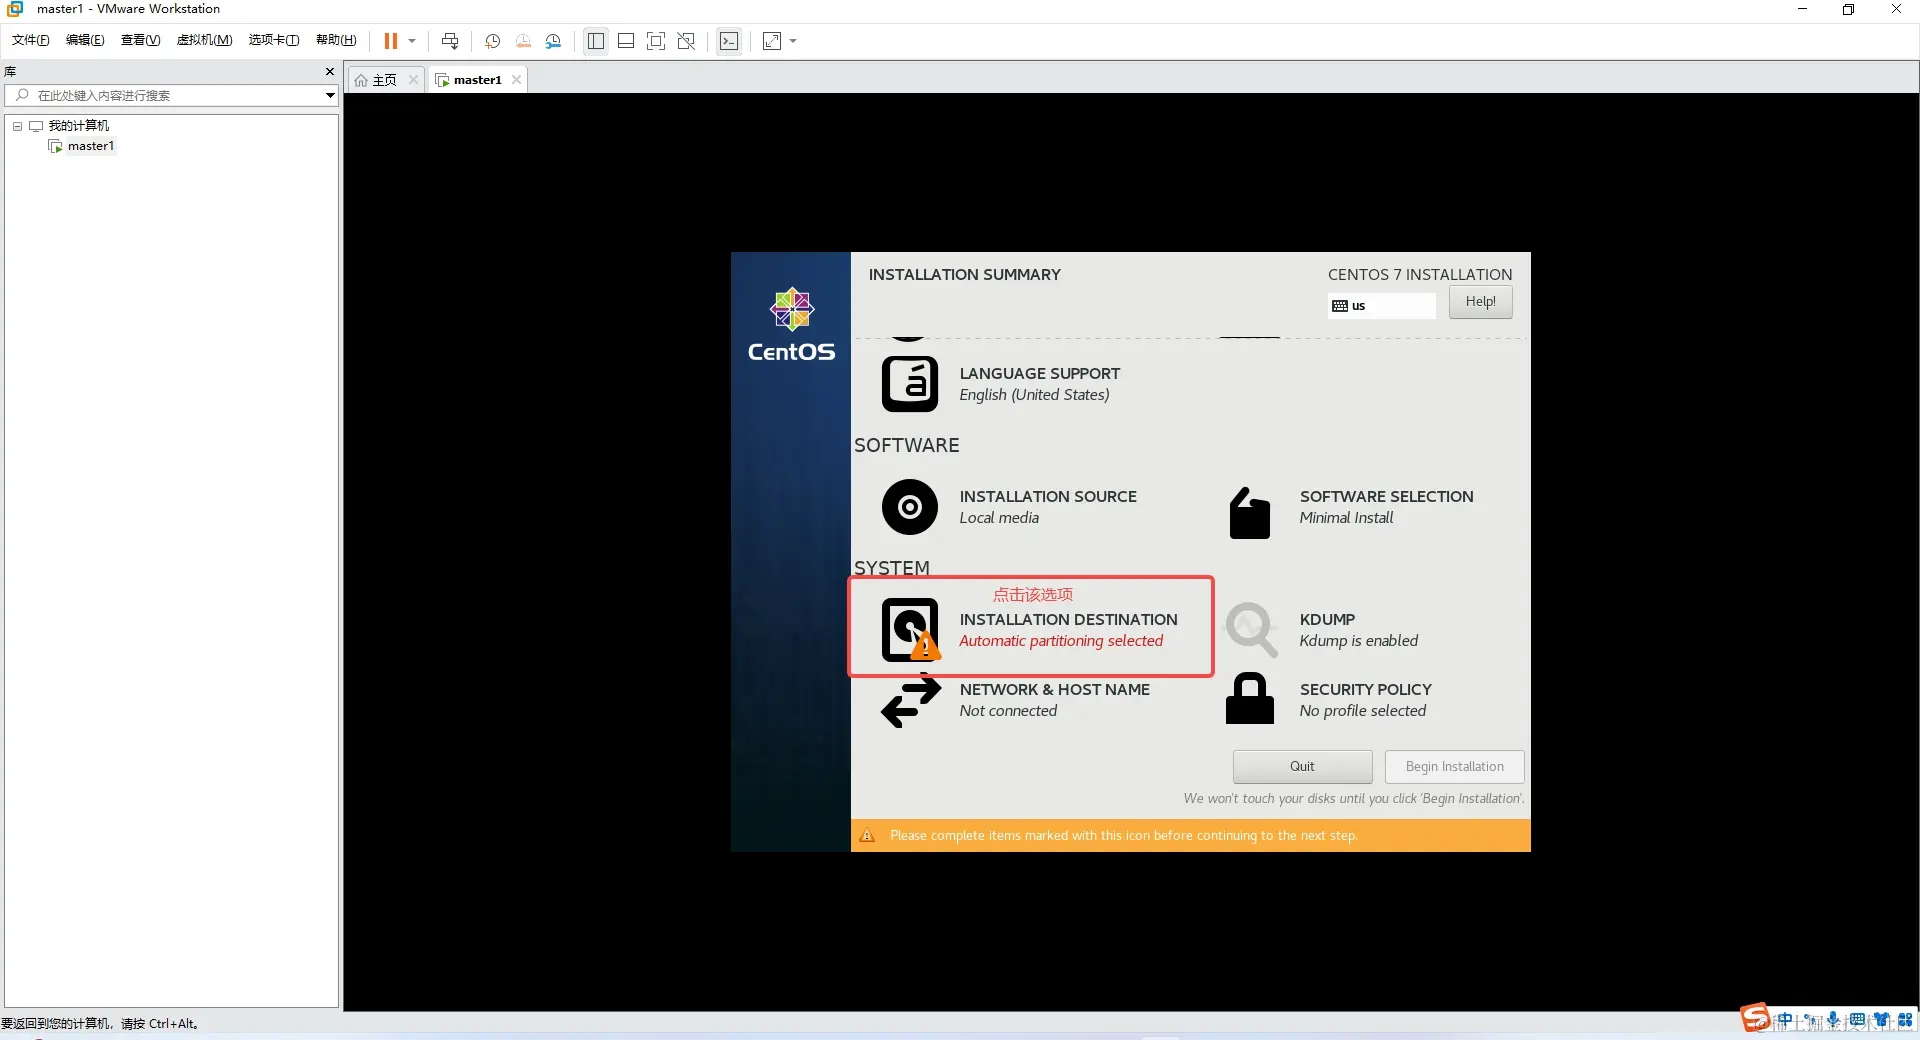Viewport: 1920px width, 1040px height.
Task: Open SOFTWARE SELECTION Minimal Install
Action: coord(1386,507)
